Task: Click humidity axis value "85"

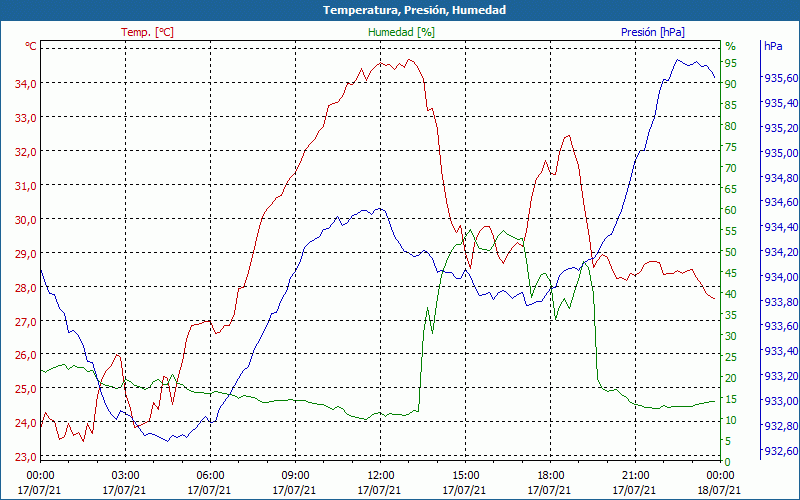Action: click(731, 105)
